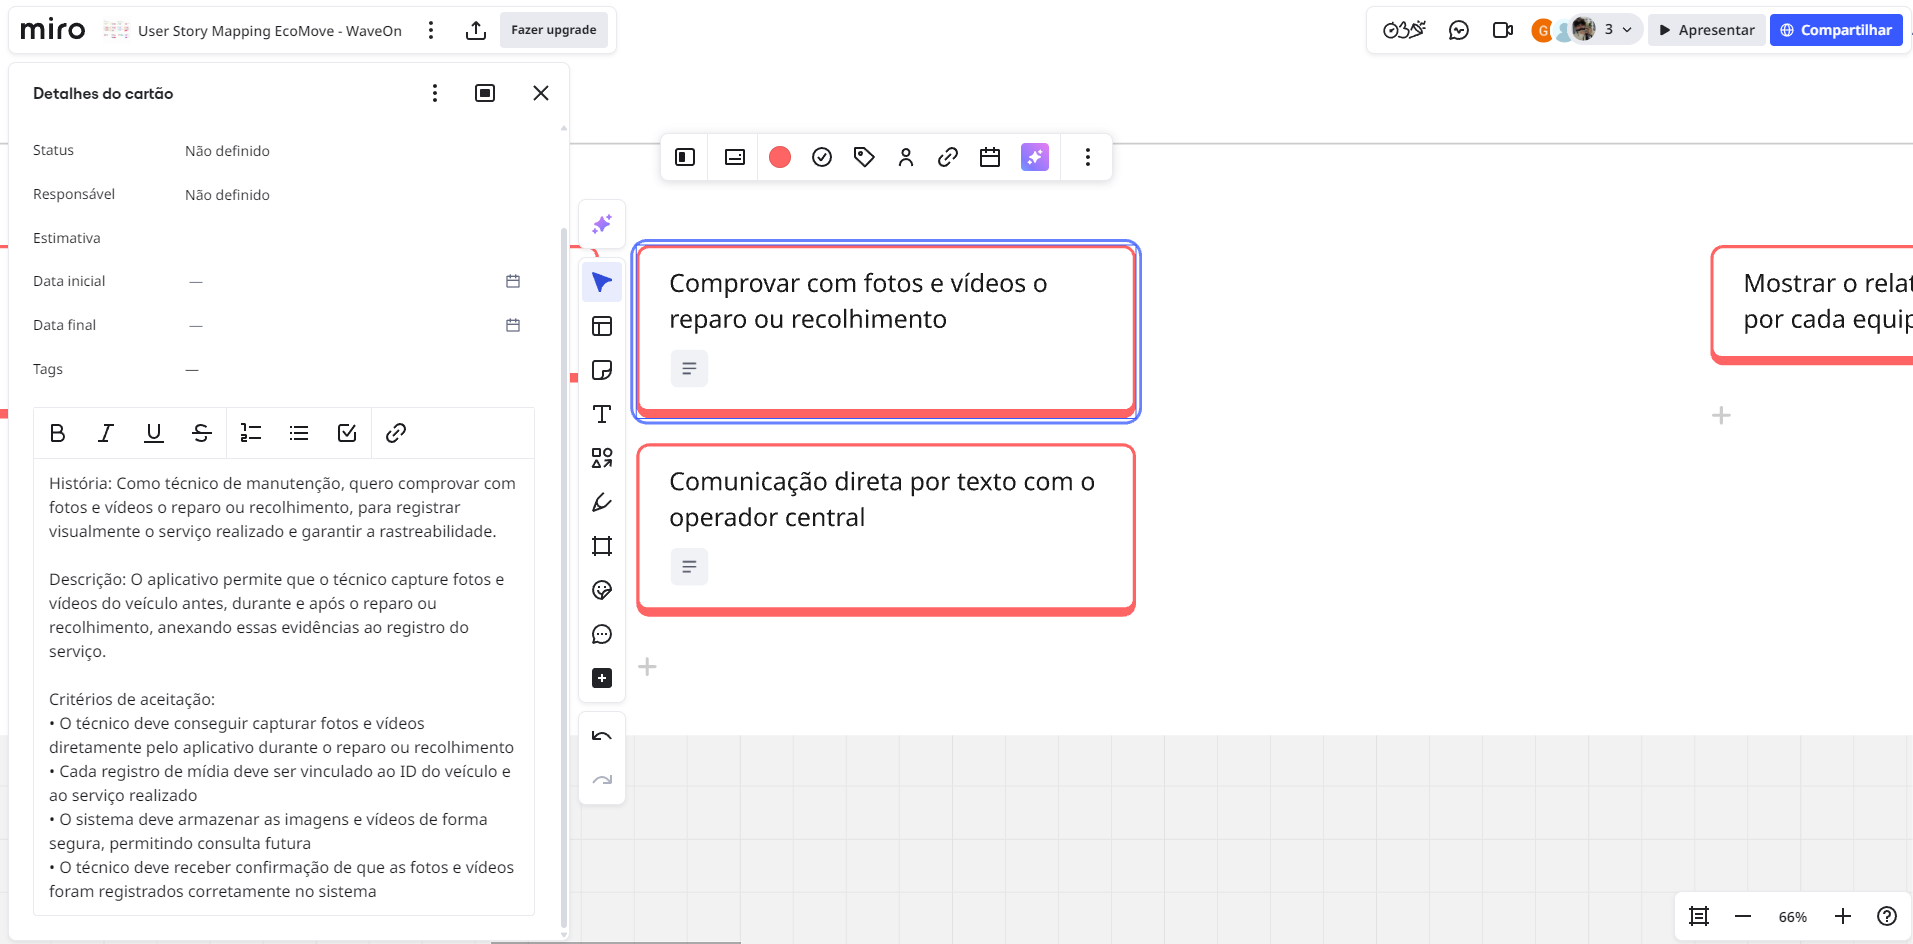Select the pen drawing tool
The height and width of the screenshot is (944, 1913).
(x=602, y=502)
